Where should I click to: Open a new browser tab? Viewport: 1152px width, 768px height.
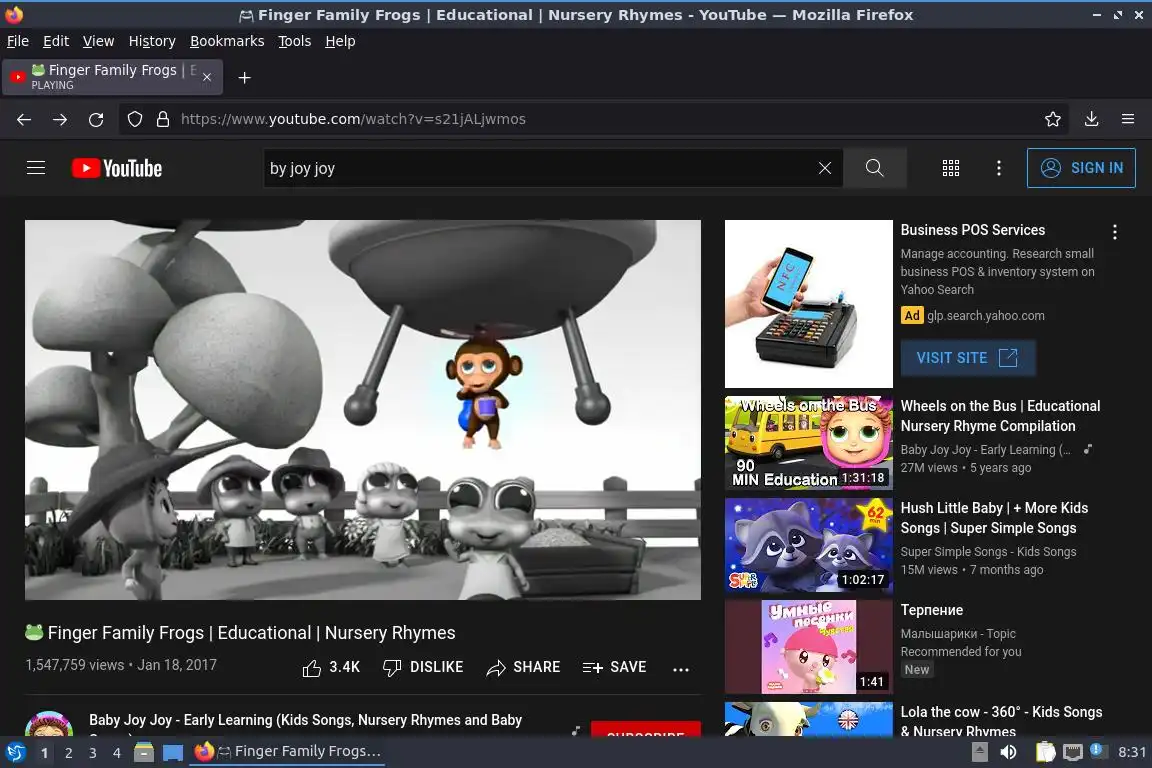point(245,77)
